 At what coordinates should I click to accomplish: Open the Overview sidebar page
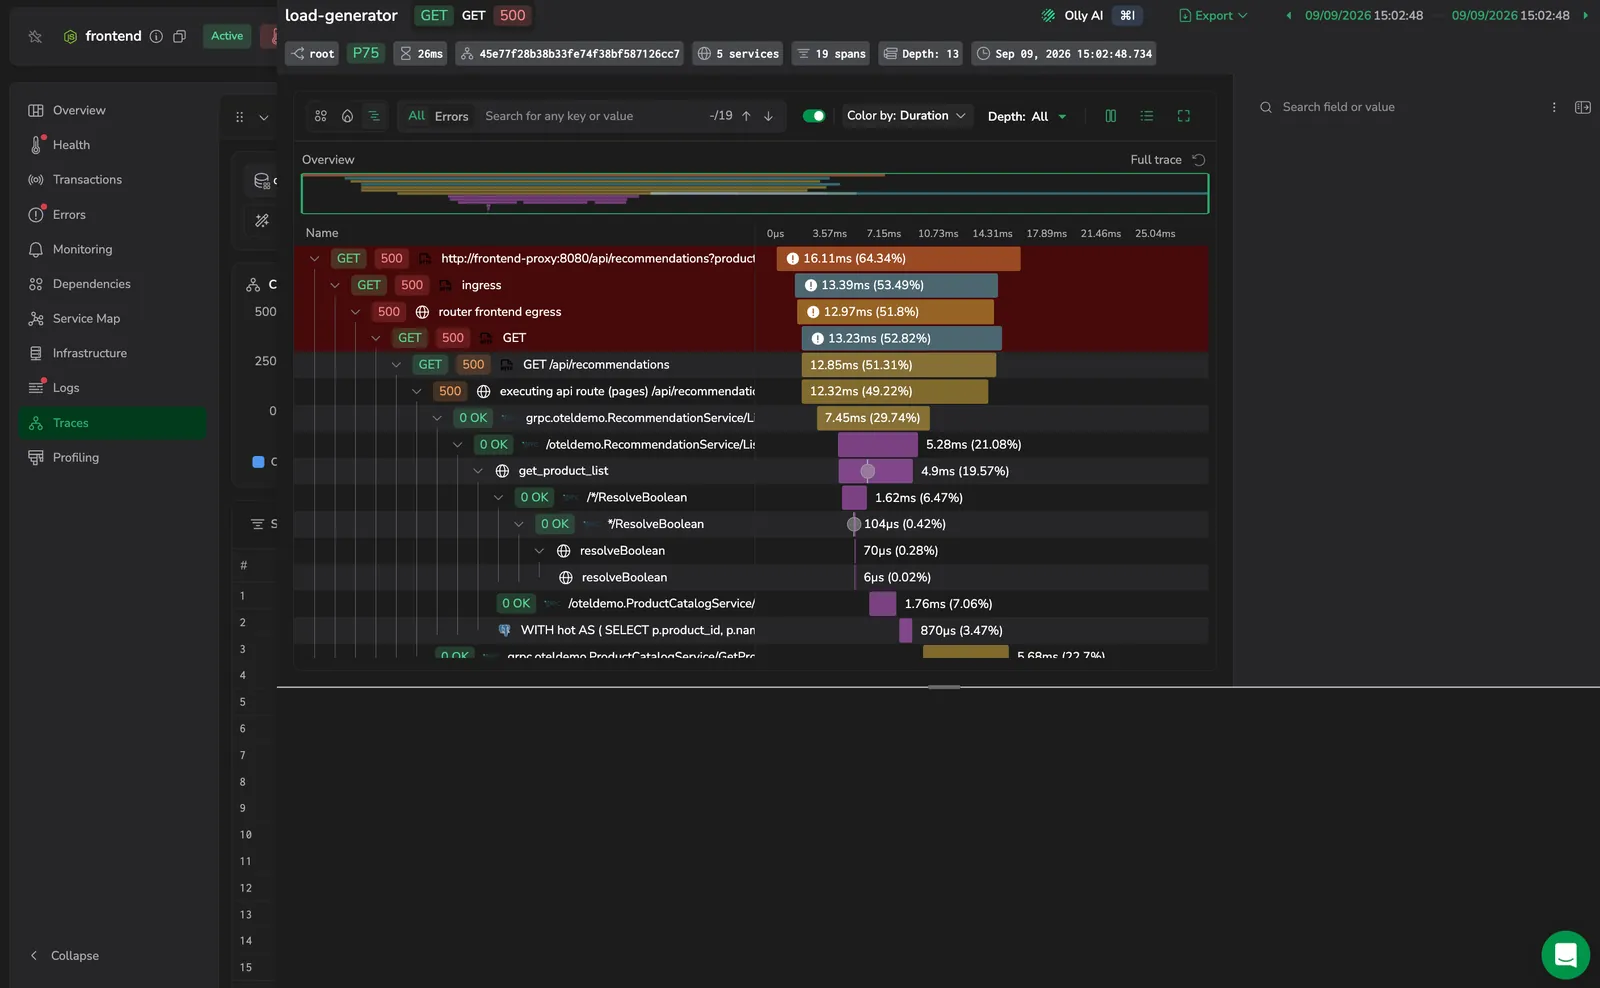tap(79, 110)
